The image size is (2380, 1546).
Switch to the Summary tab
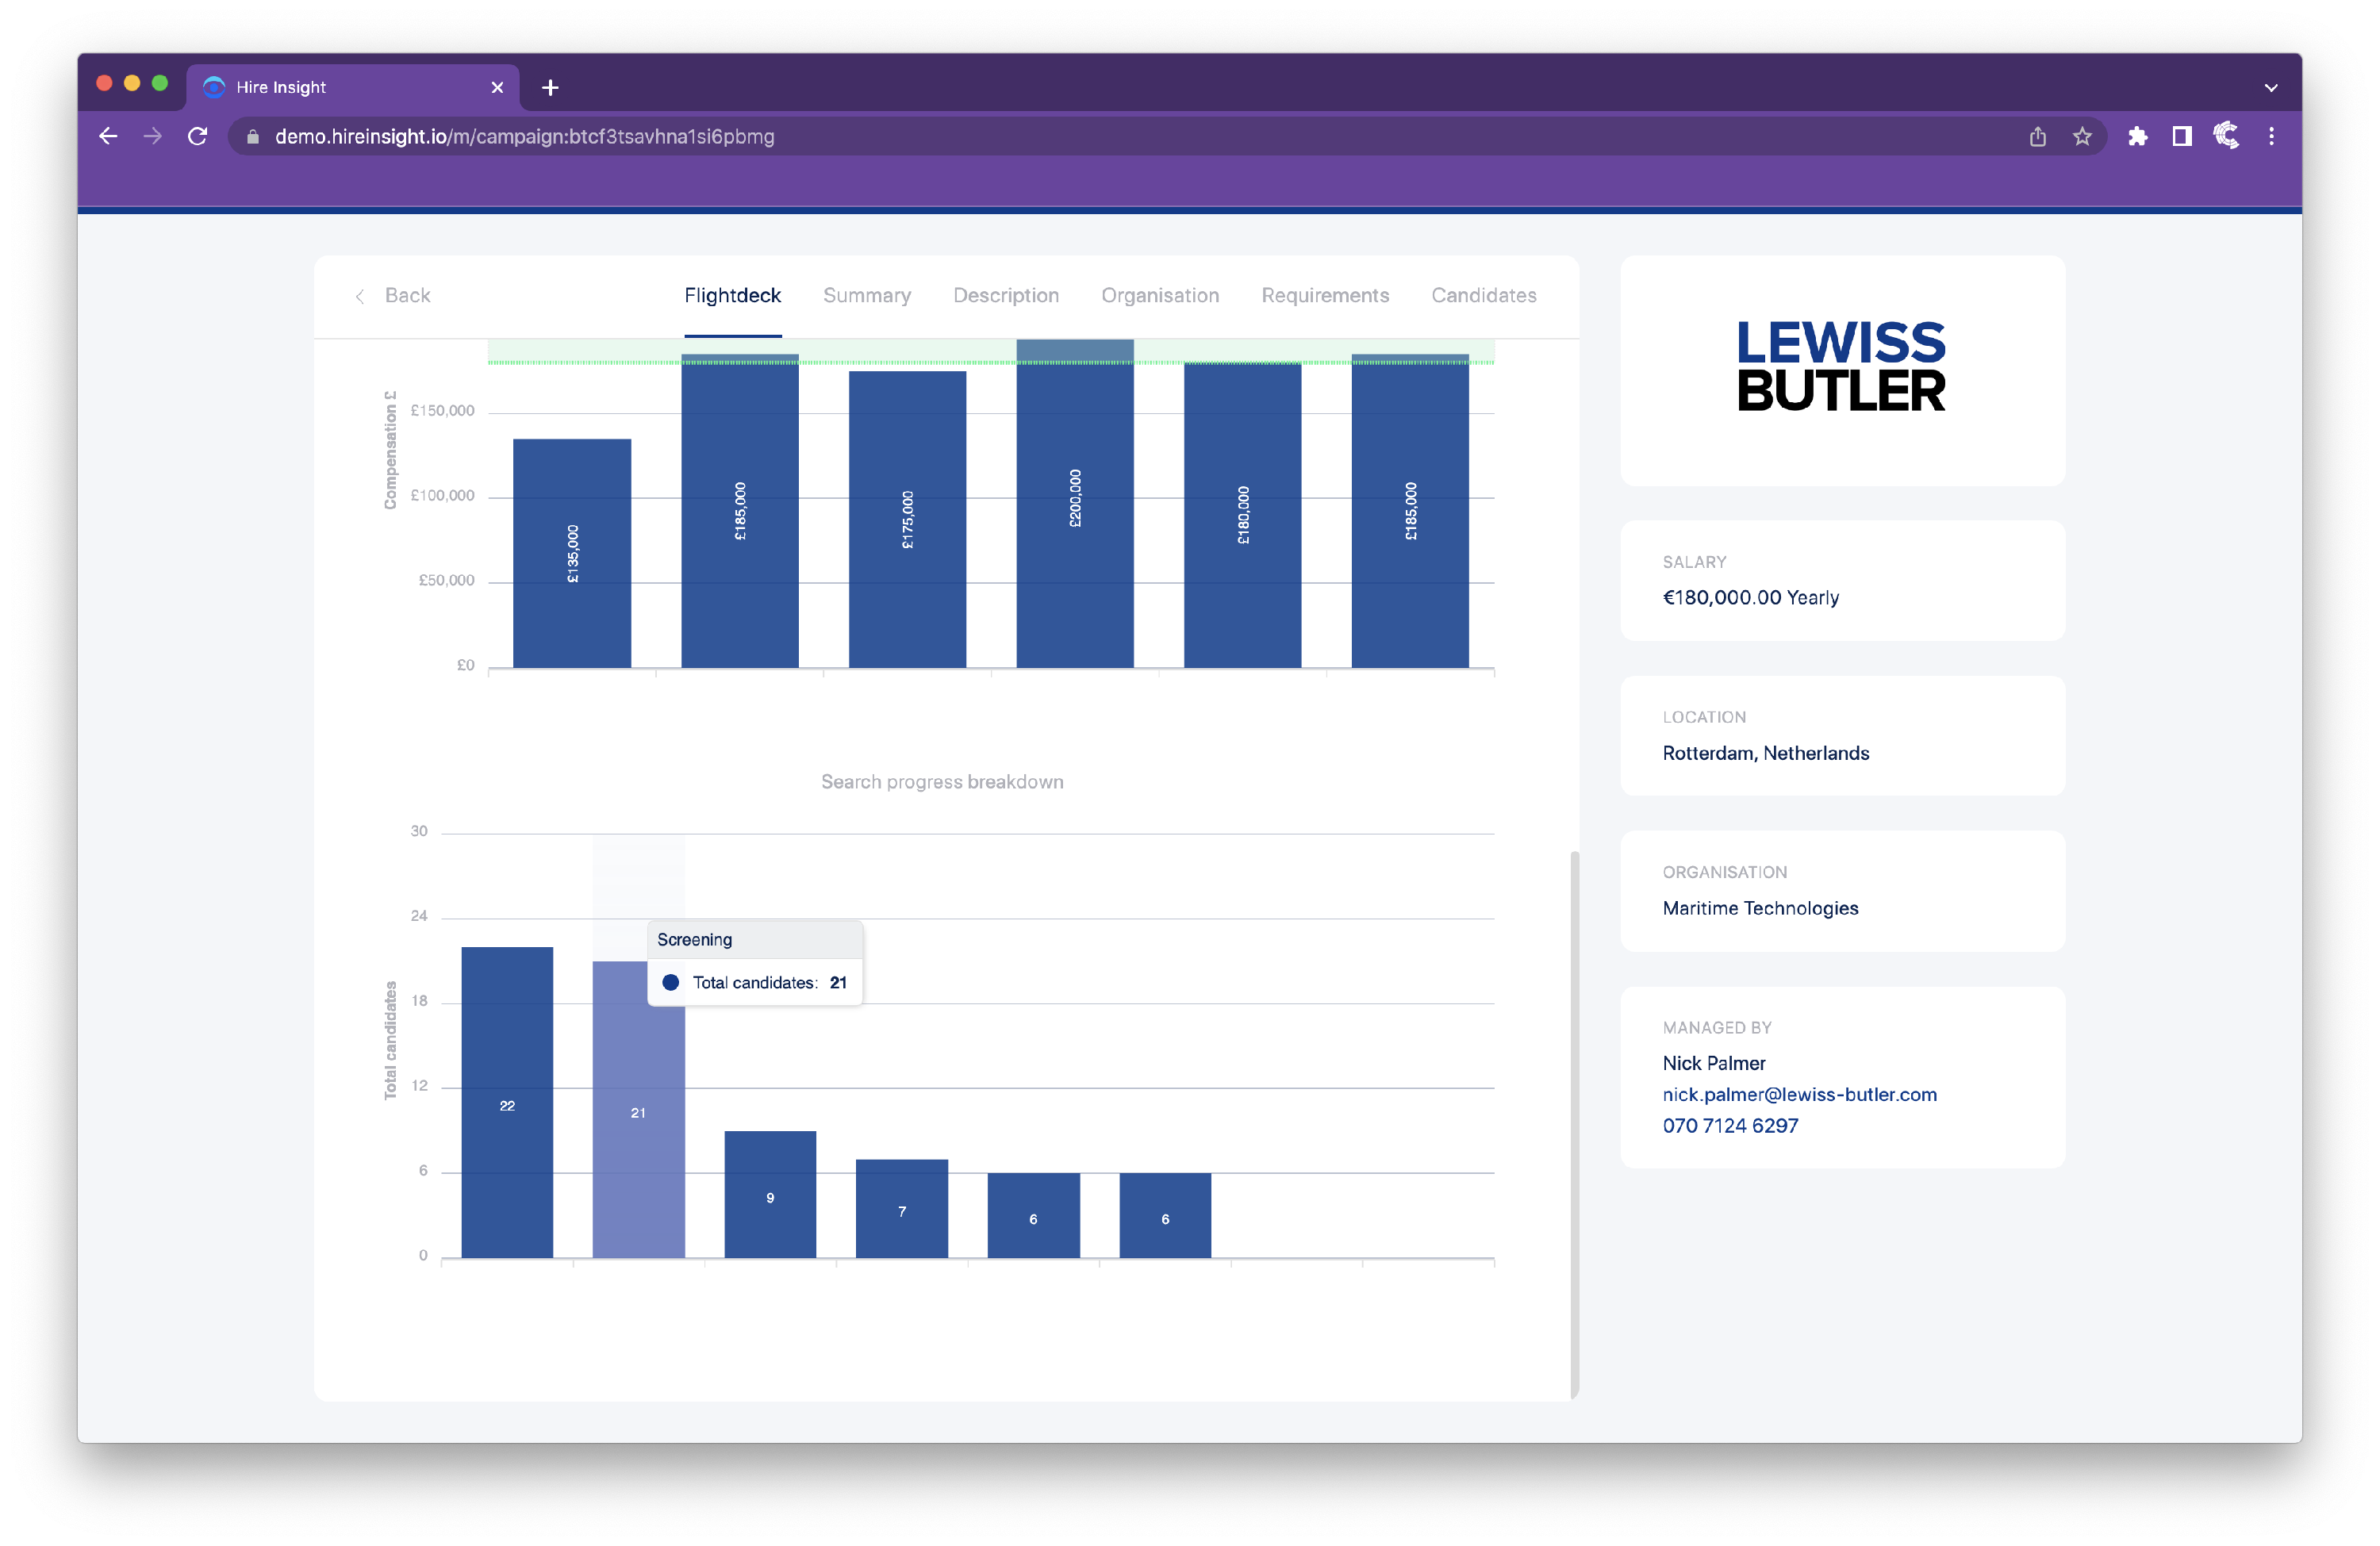(866, 295)
